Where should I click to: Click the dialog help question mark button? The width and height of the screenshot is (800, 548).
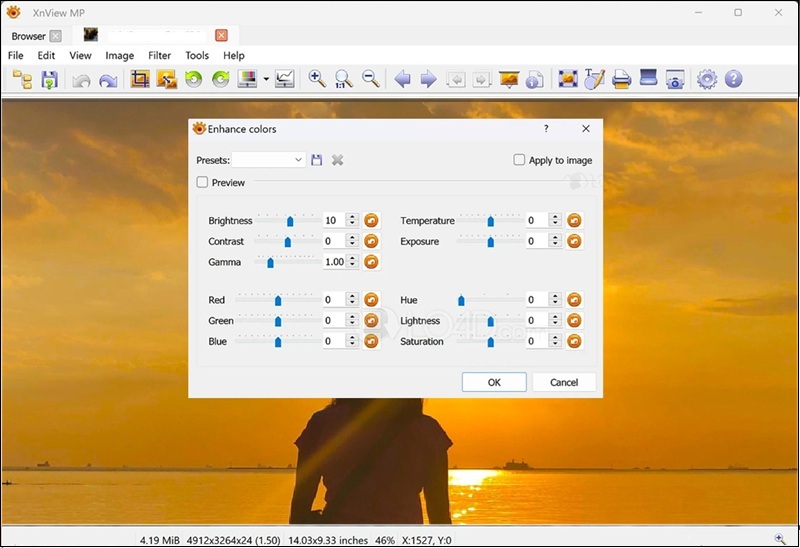coord(546,129)
